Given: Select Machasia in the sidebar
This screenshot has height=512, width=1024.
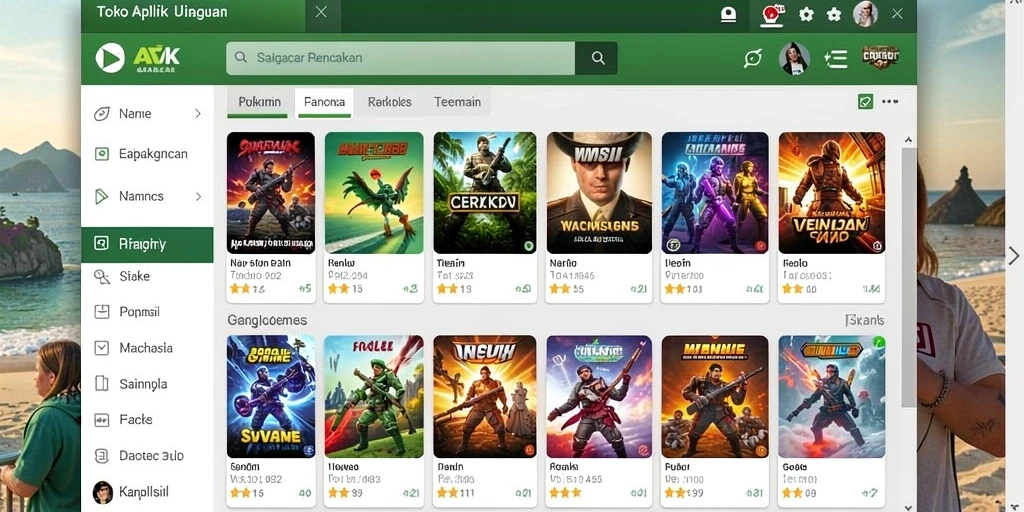Looking at the screenshot, I should [148, 348].
